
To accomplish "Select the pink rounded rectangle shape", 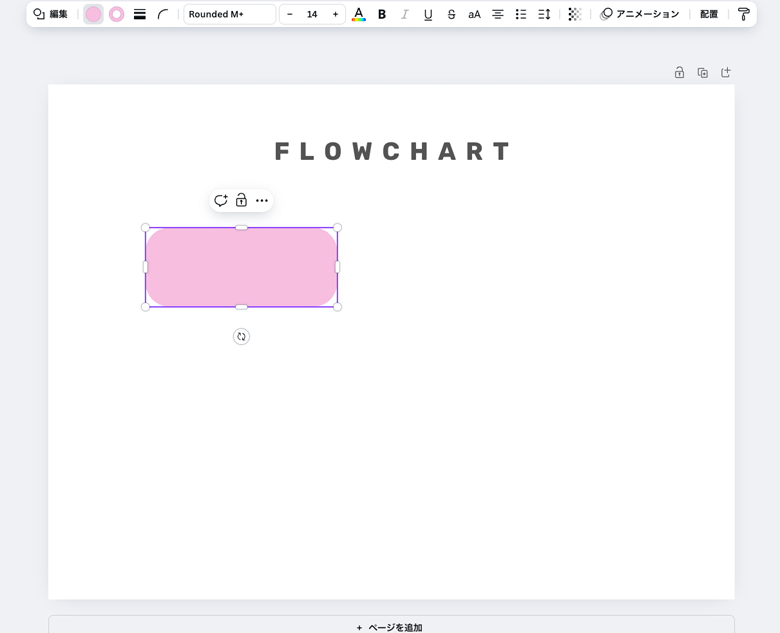I will [241, 267].
